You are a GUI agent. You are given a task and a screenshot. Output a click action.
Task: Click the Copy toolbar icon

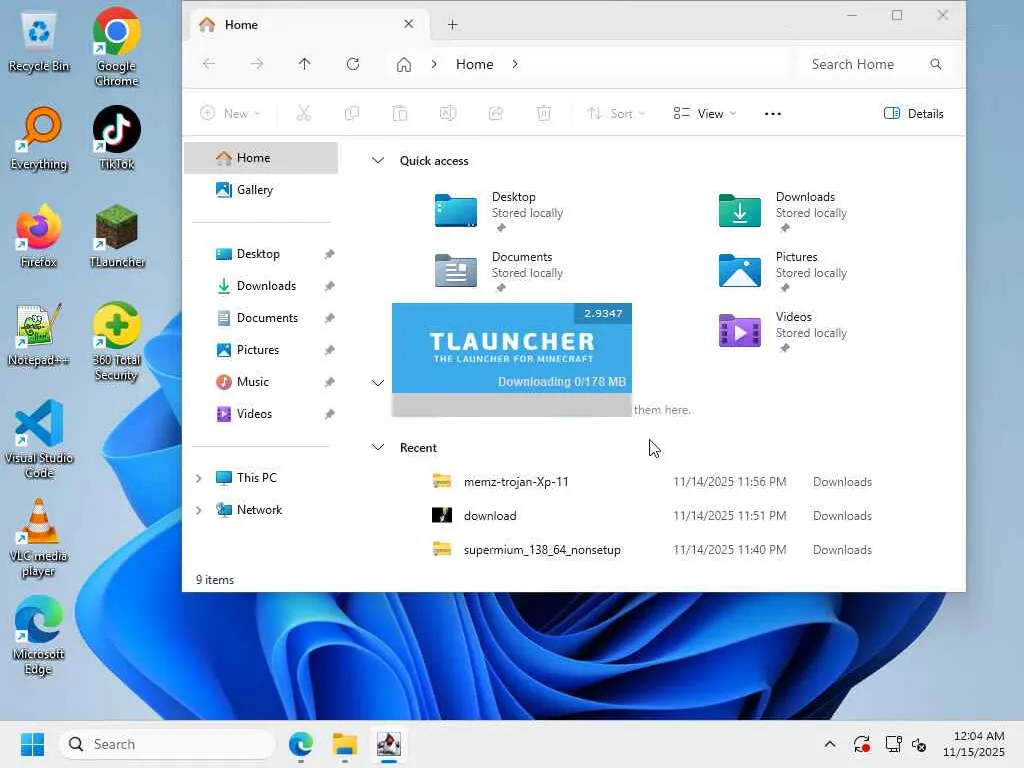pos(351,113)
